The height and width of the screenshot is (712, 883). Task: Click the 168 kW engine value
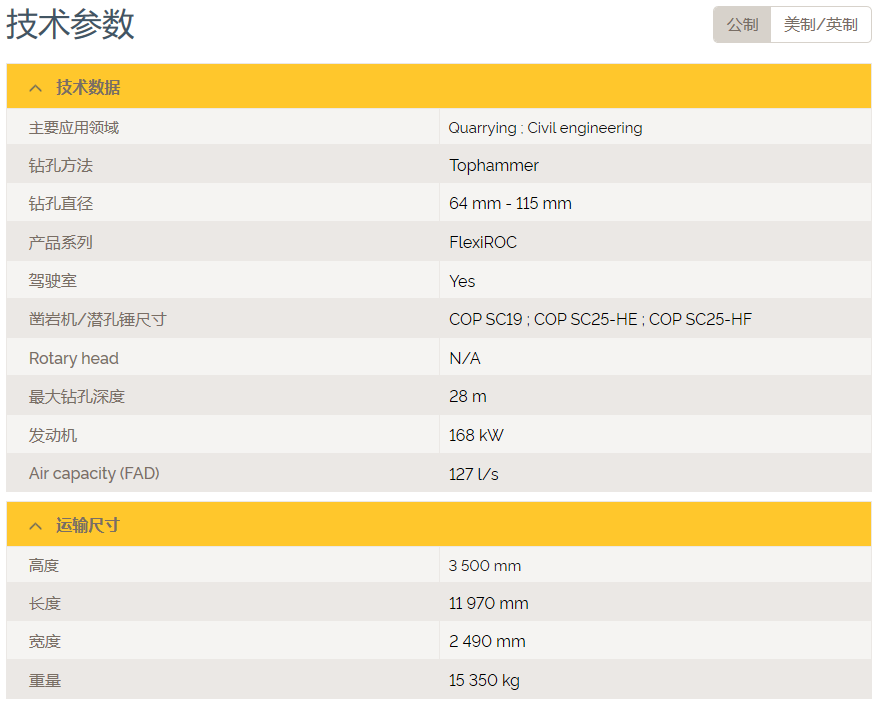(x=474, y=436)
